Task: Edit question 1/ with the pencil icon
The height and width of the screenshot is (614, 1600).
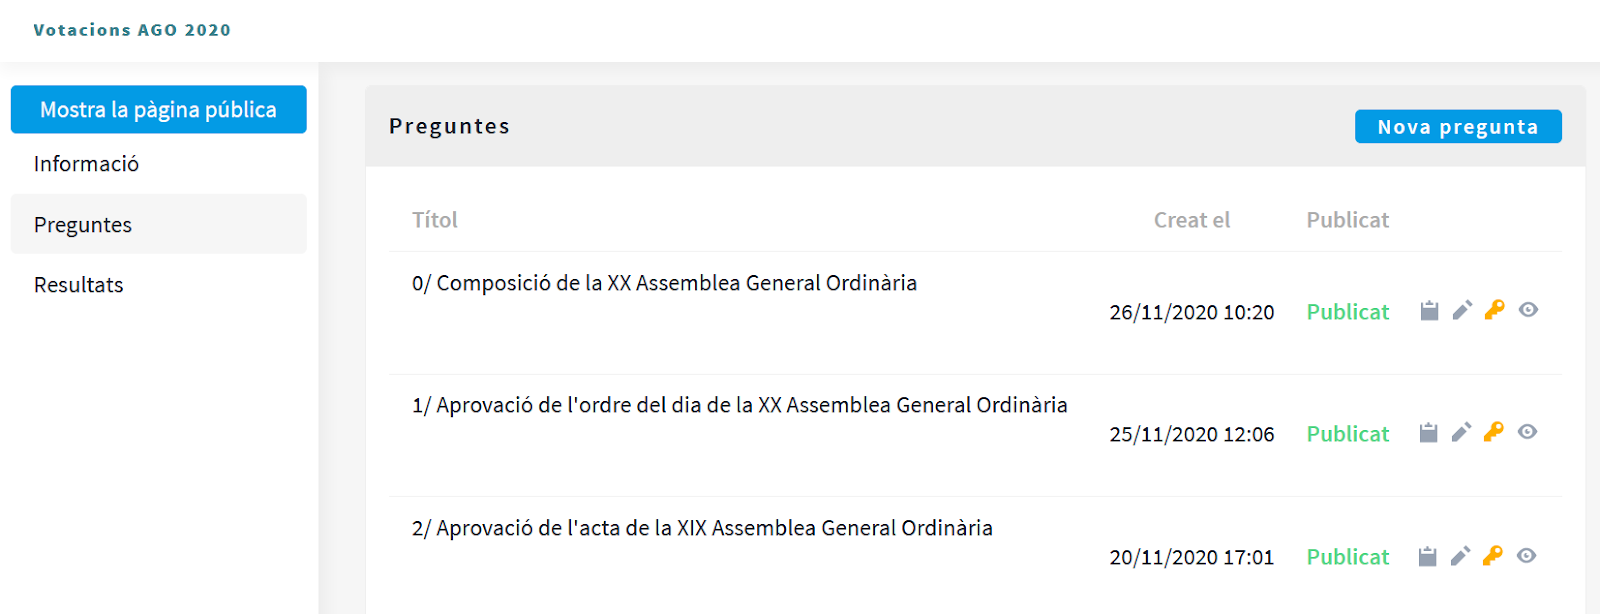Action: tap(1461, 433)
